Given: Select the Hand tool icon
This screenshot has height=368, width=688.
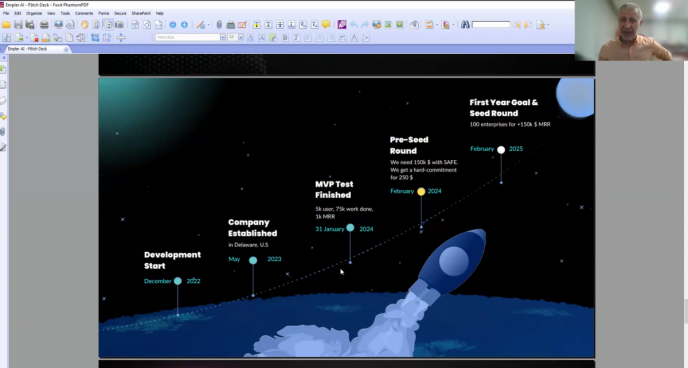Looking at the screenshot, I should point(84,25).
